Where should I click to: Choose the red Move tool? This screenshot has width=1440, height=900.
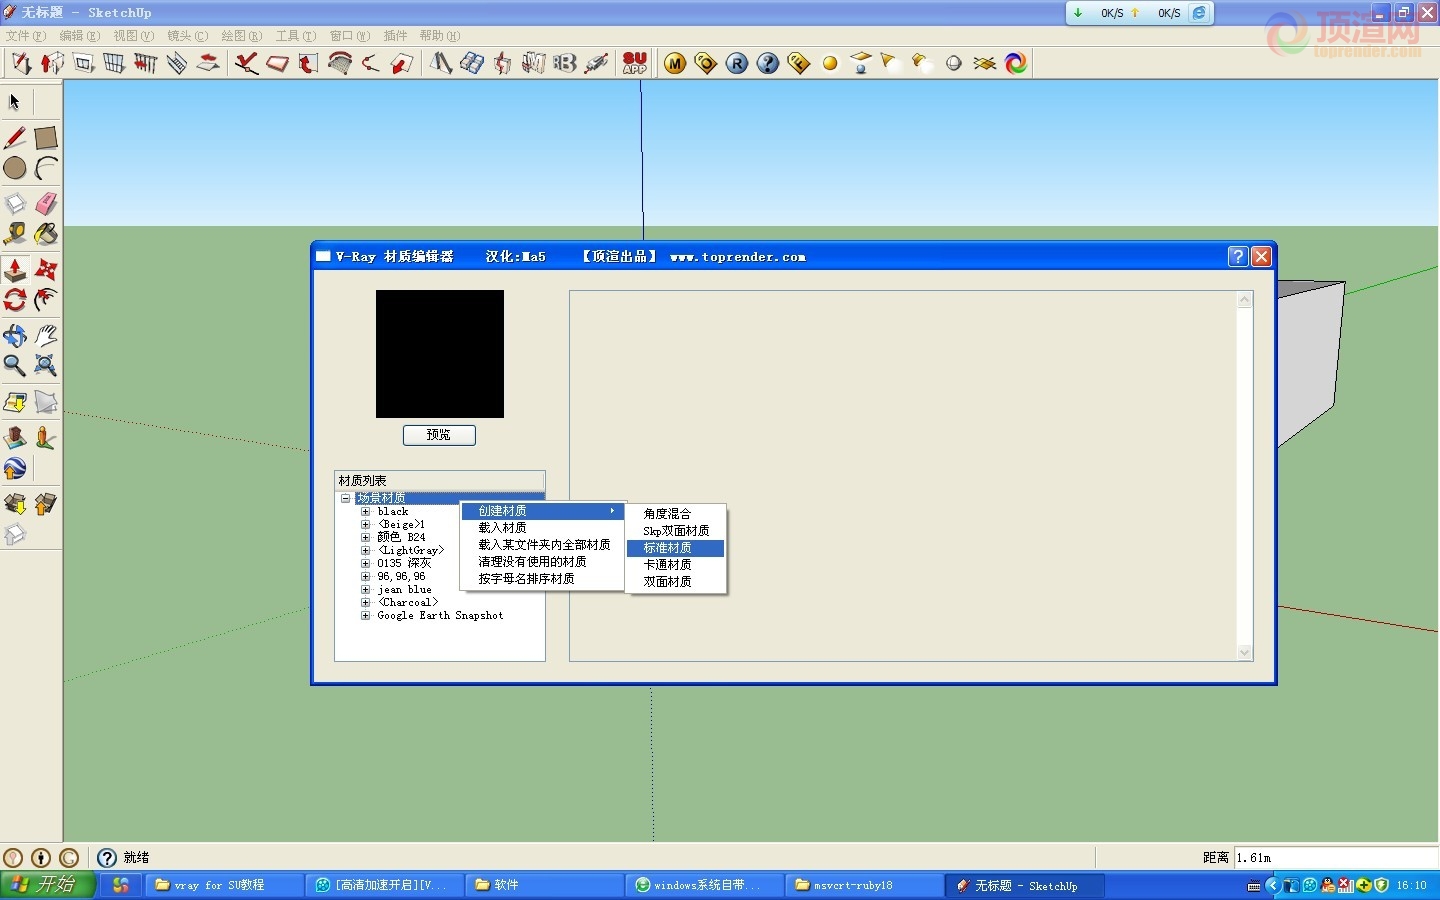click(x=46, y=270)
